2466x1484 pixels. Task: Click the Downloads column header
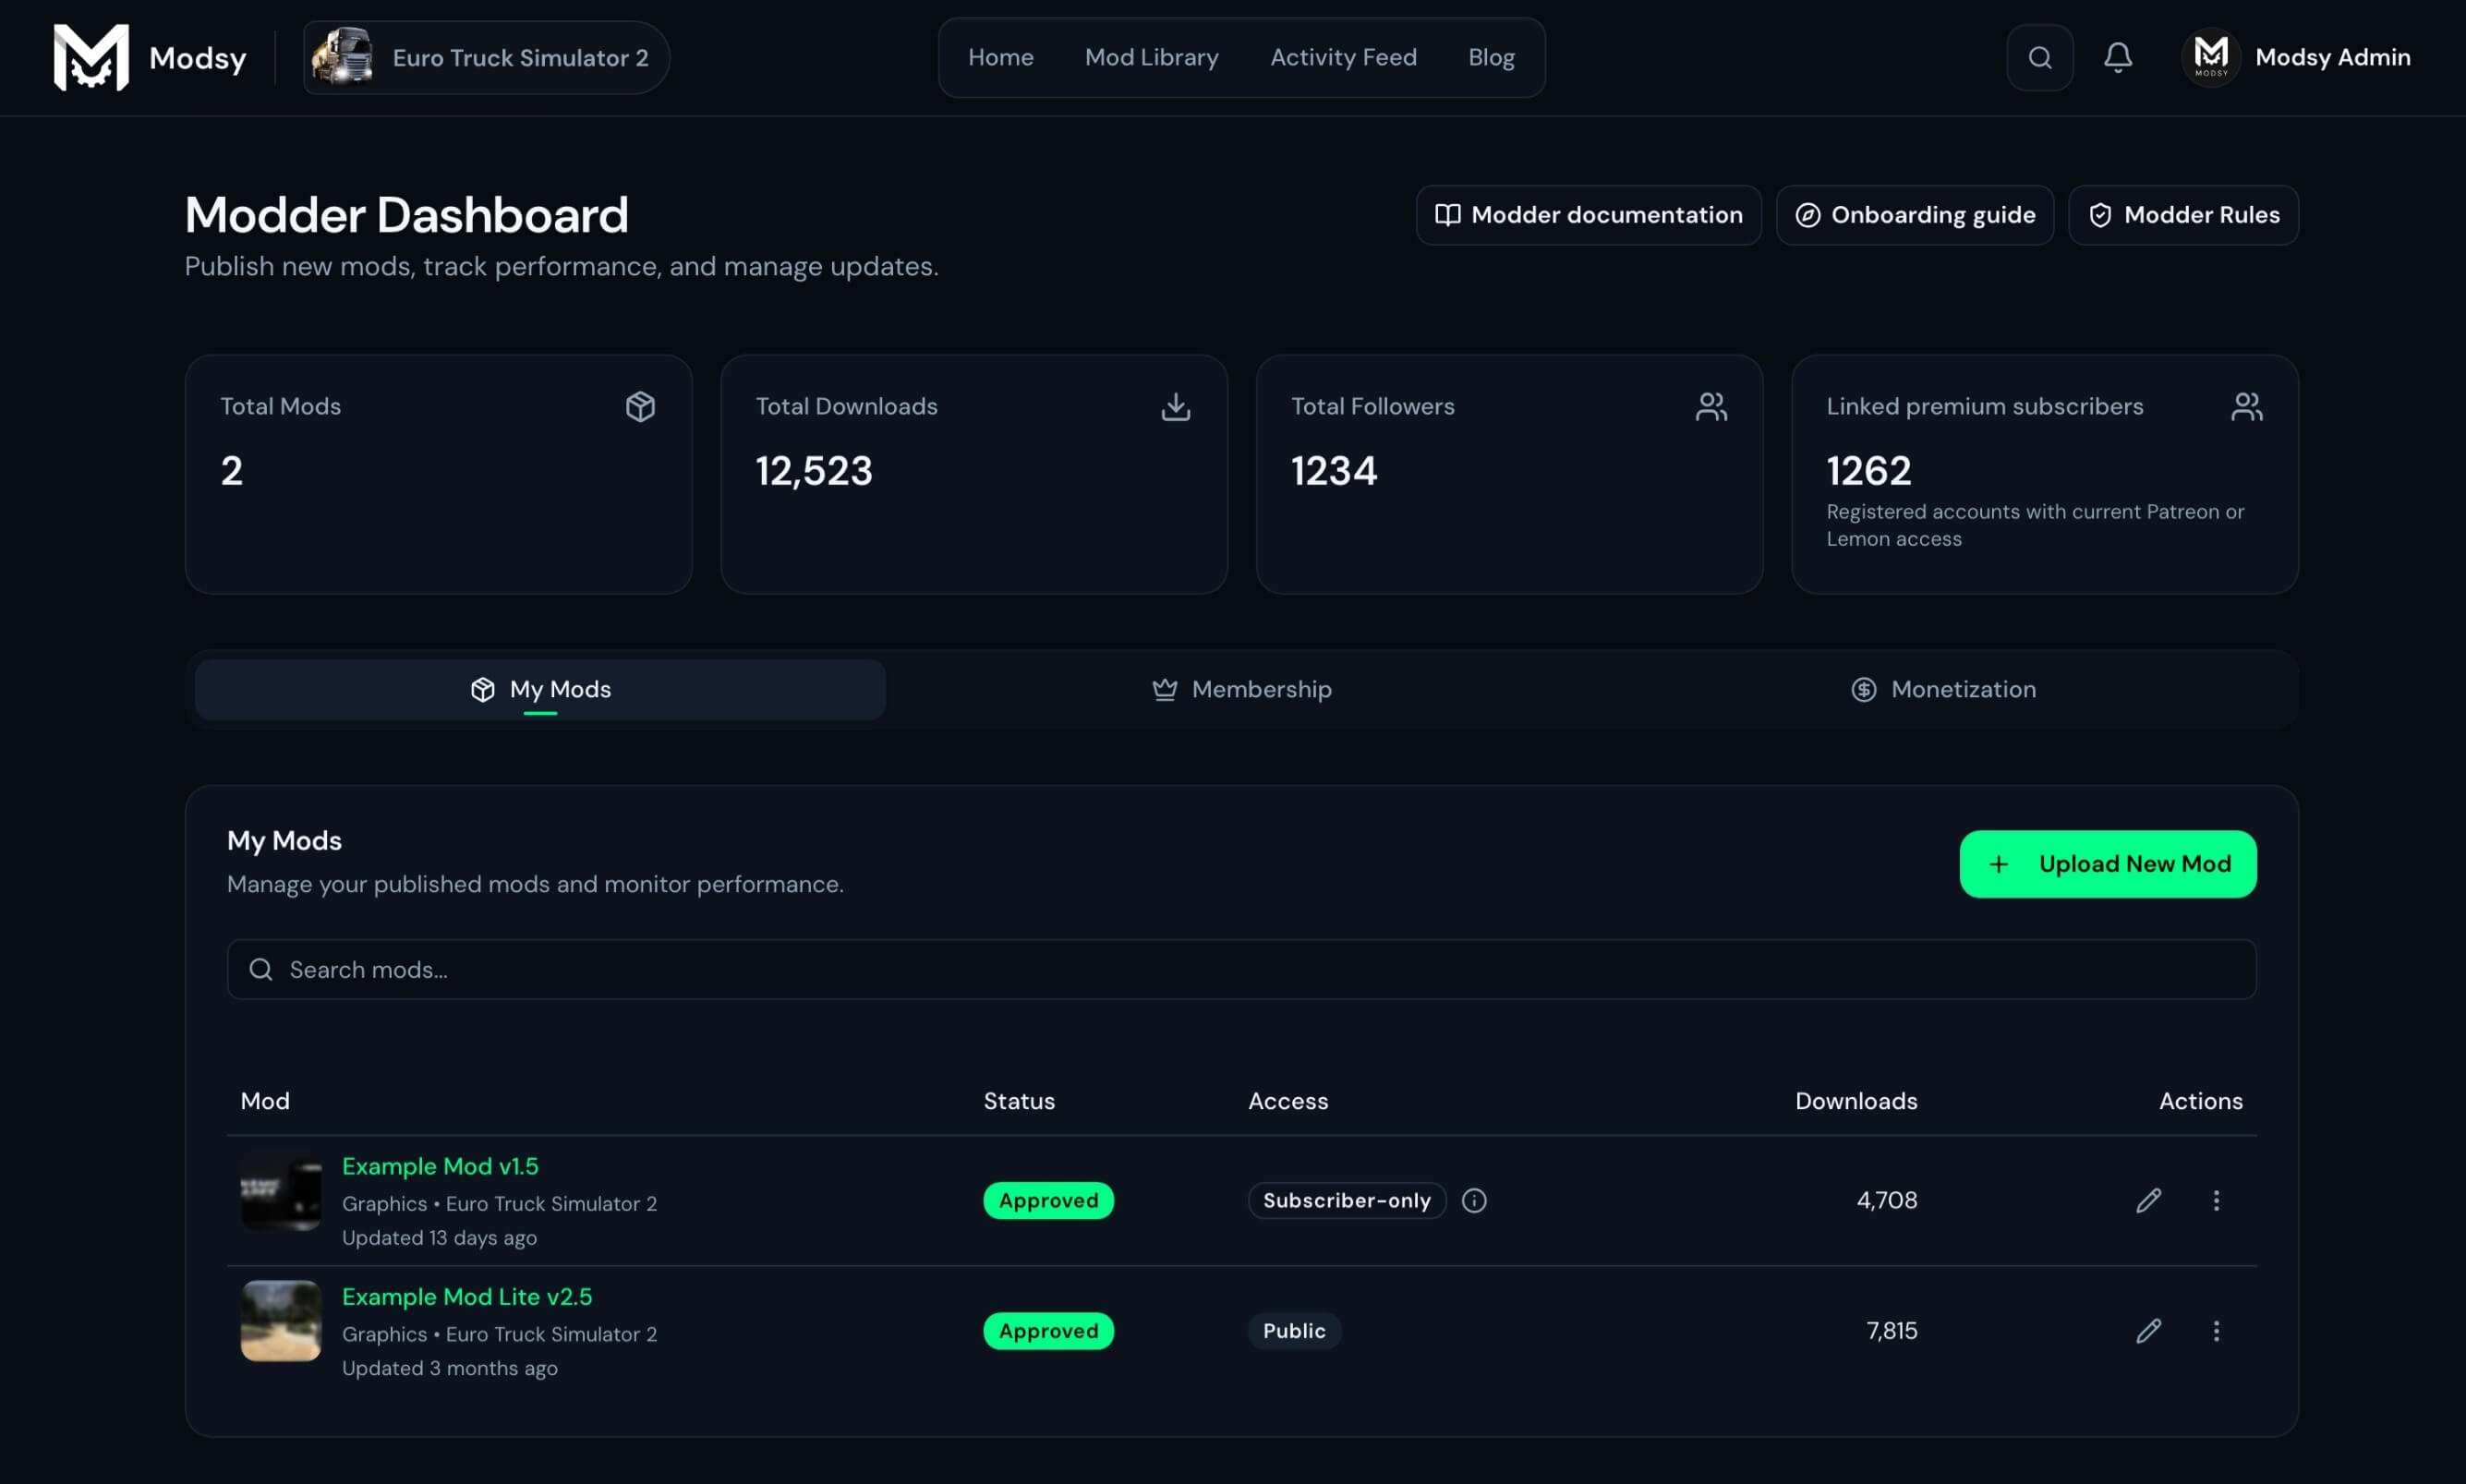(1856, 1101)
